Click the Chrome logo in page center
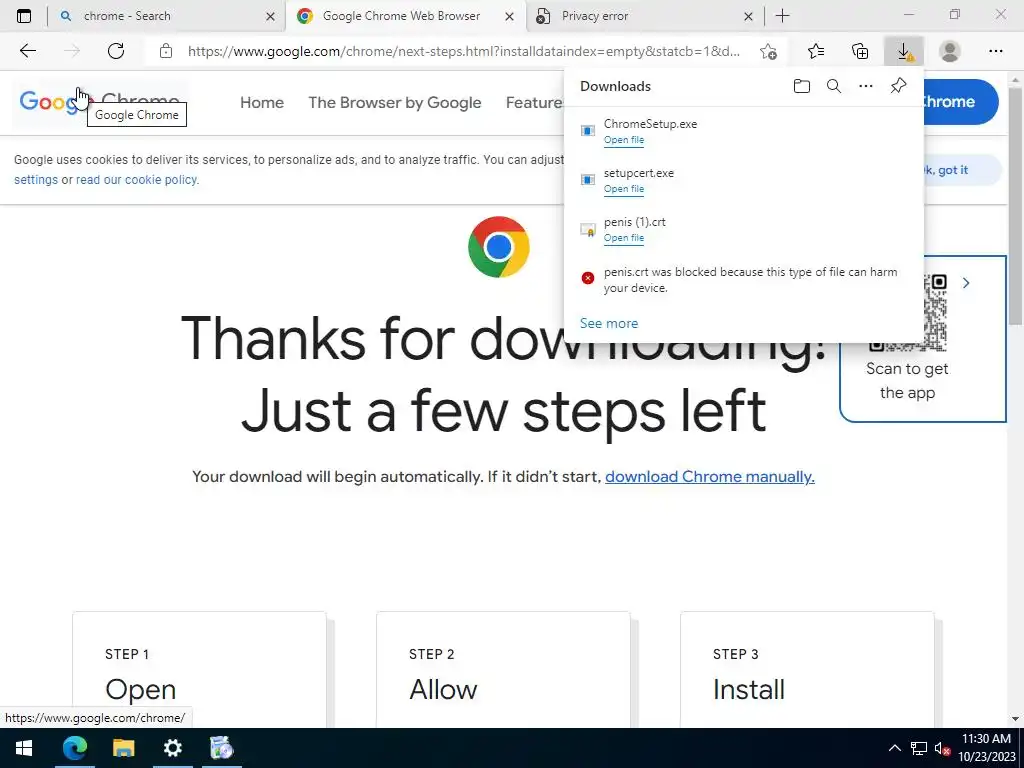This screenshot has width=1024, height=768. (498, 247)
